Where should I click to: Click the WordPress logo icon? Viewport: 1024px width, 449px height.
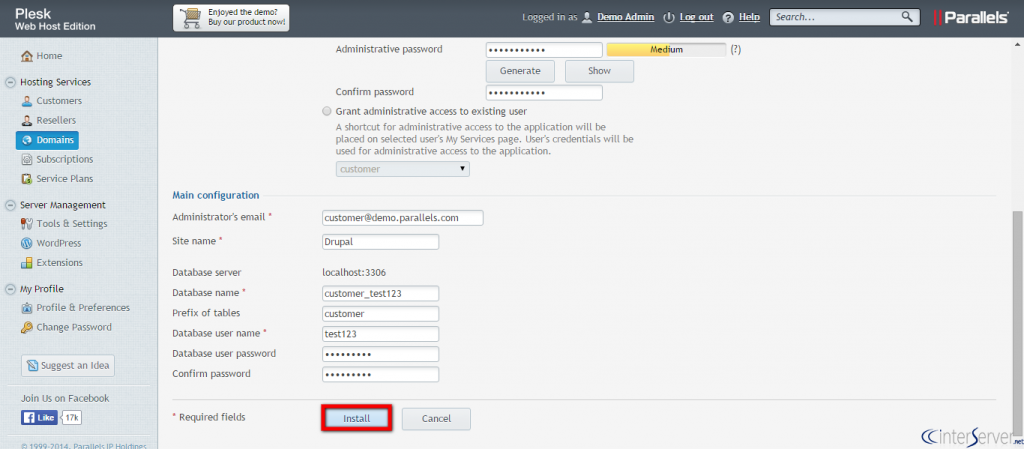pyautogui.click(x=27, y=243)
